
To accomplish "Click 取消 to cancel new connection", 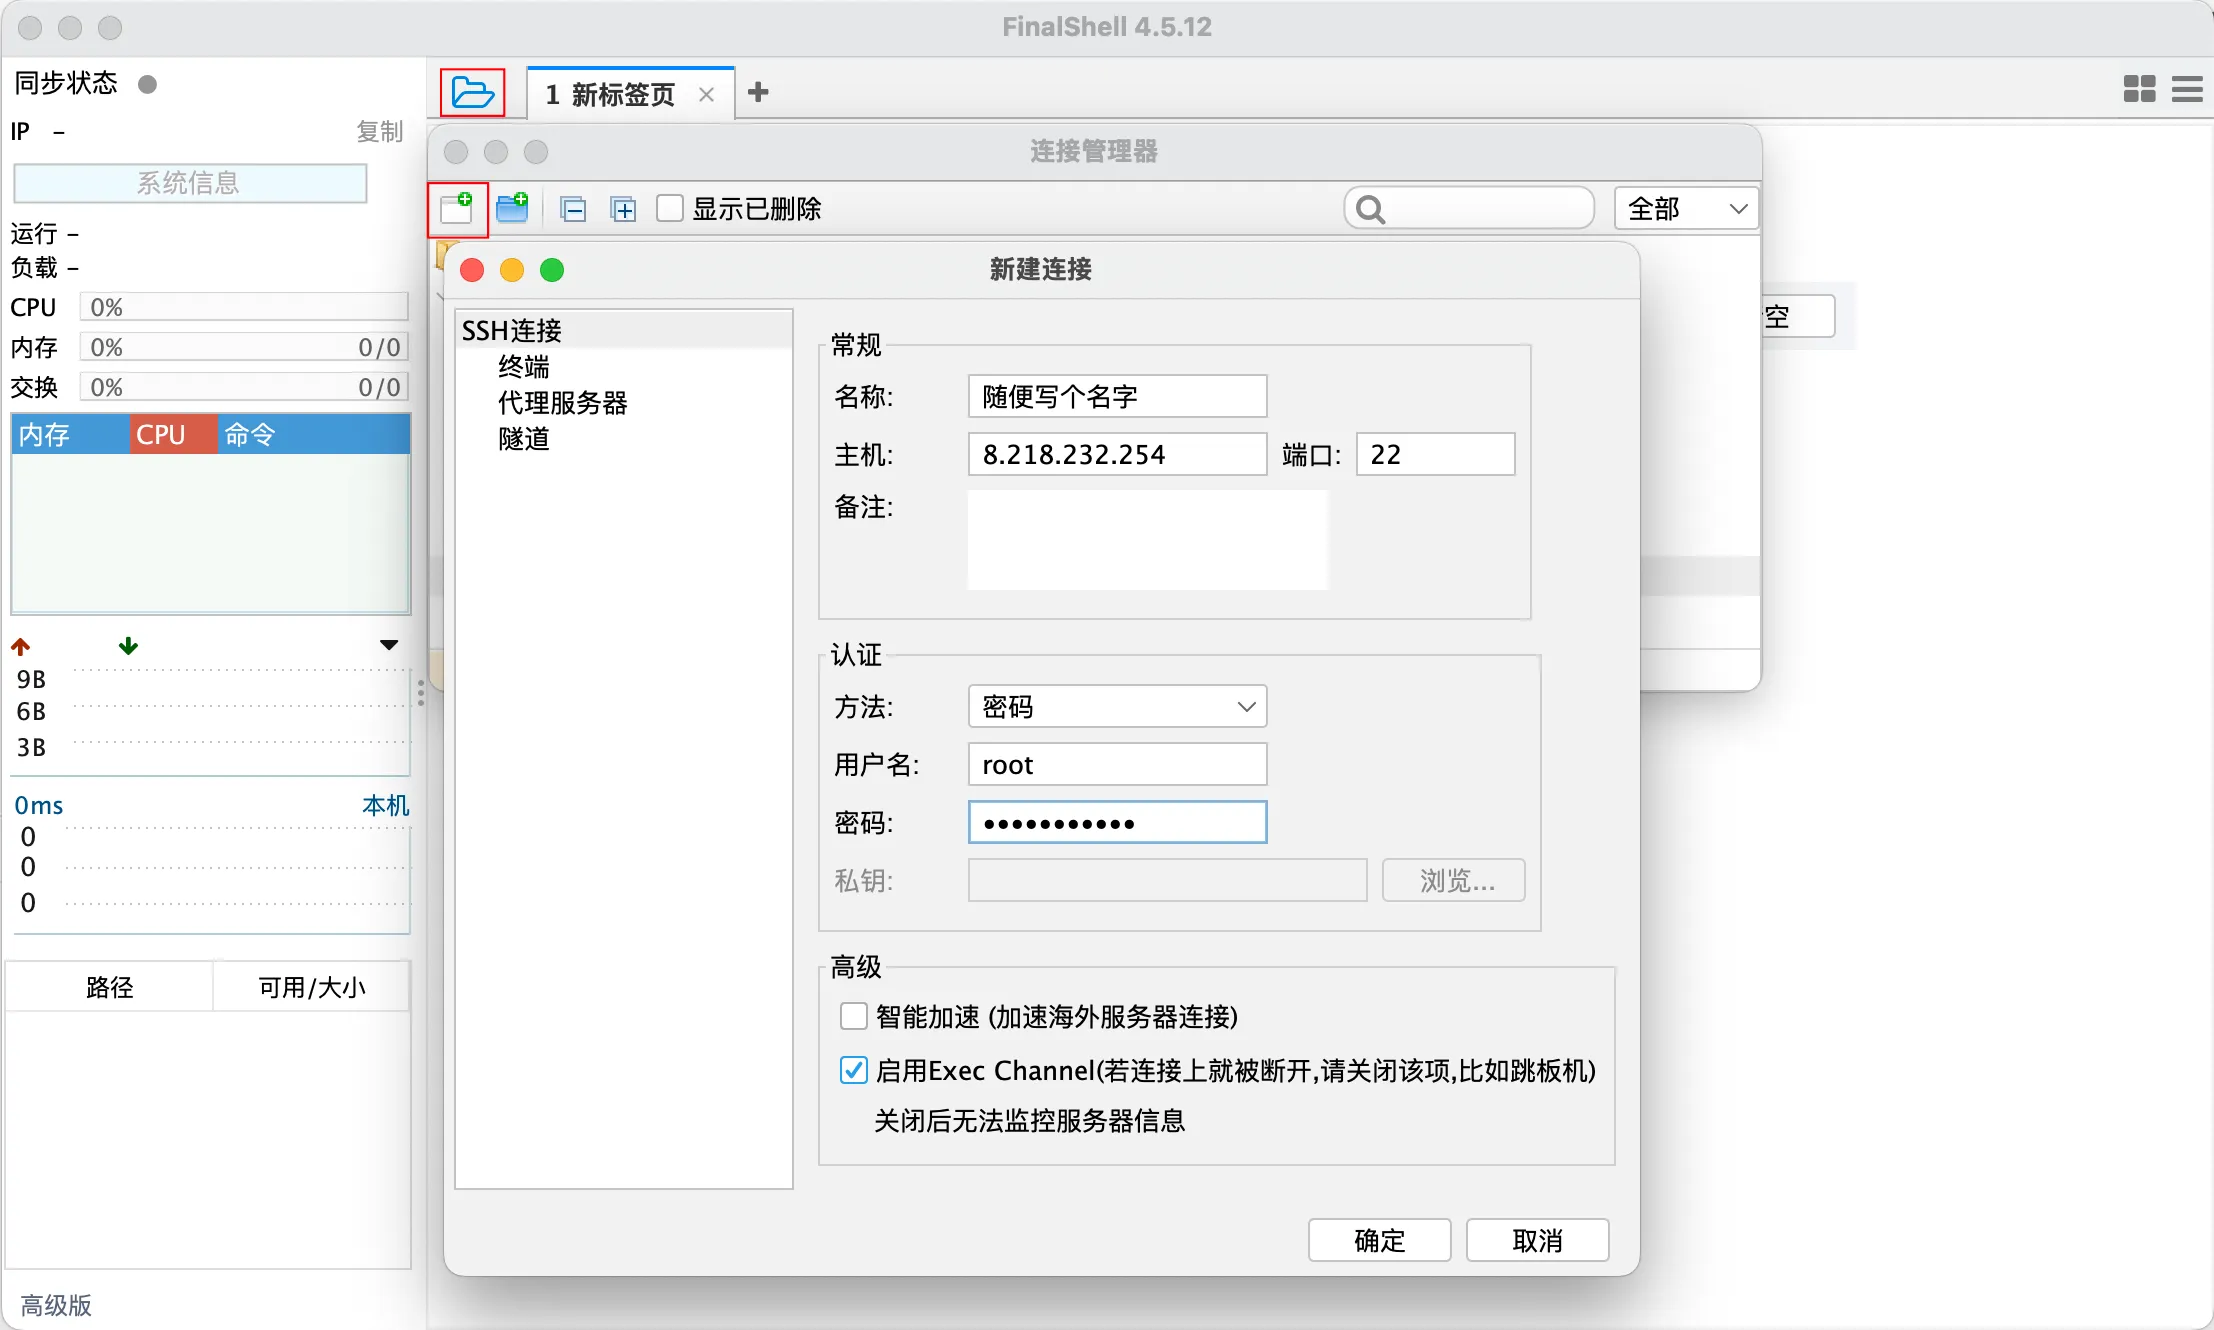I will click(x=1538, y=1240).
